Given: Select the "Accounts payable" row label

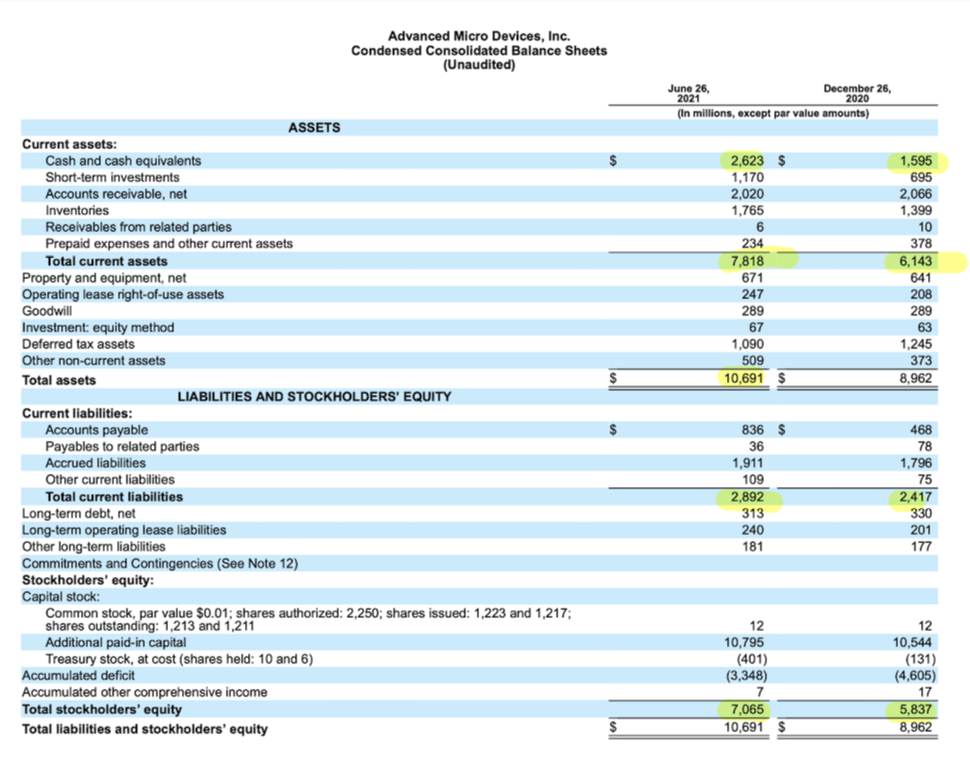Looking at the screenshot, I should [97, 430].
